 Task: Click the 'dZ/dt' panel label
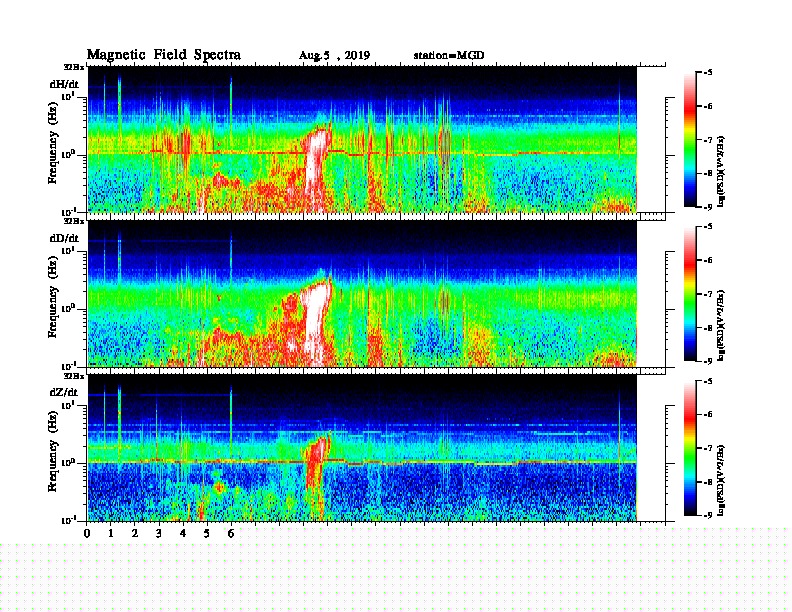tap(64, 392)
